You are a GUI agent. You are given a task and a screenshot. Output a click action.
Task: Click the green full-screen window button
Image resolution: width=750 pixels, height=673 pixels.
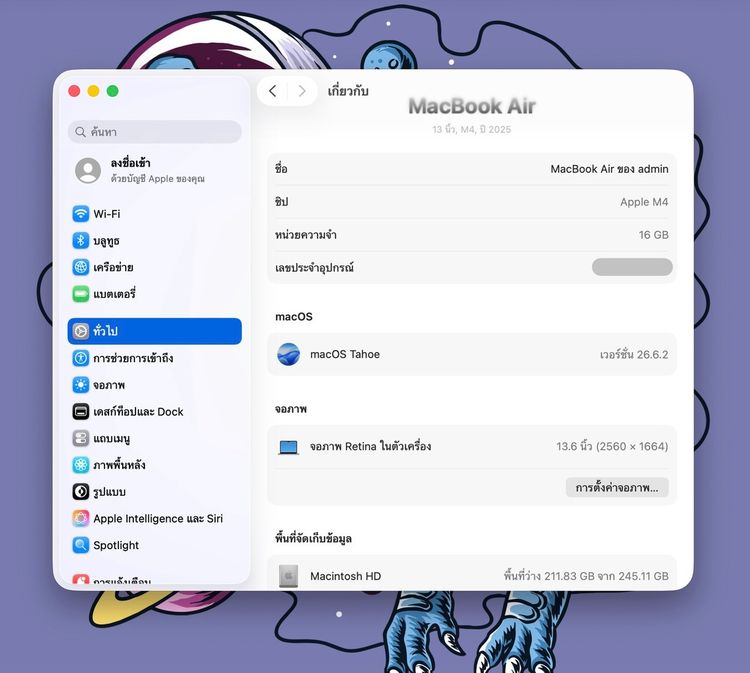(x=112, y=91)
